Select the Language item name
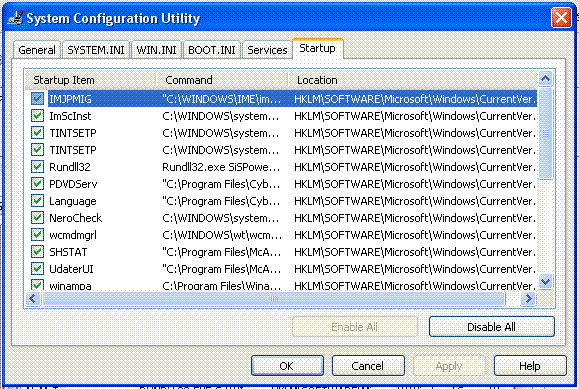The width and height of the screenshot is (579, 389). pos(73,201)
